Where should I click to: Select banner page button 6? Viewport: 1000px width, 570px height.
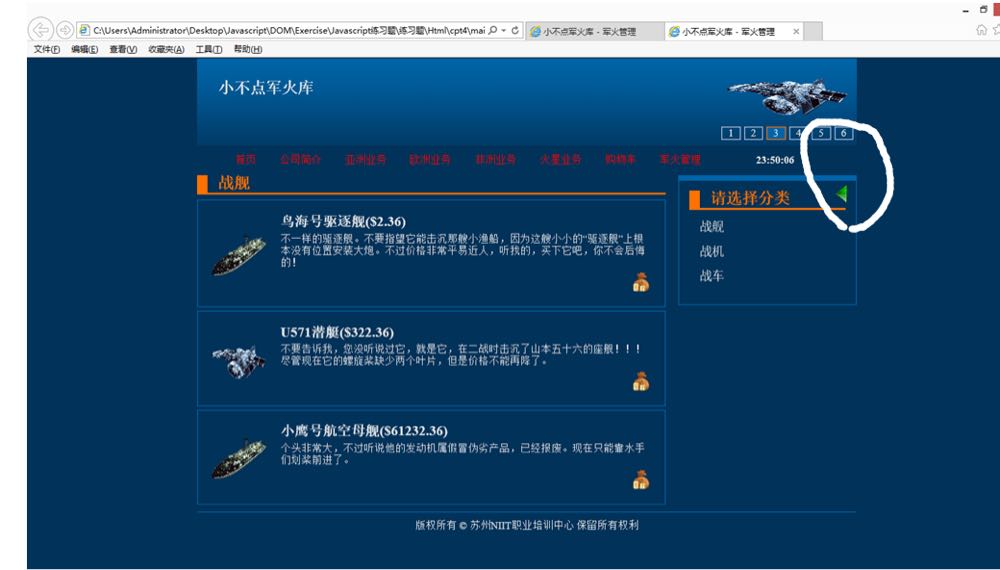844,133
